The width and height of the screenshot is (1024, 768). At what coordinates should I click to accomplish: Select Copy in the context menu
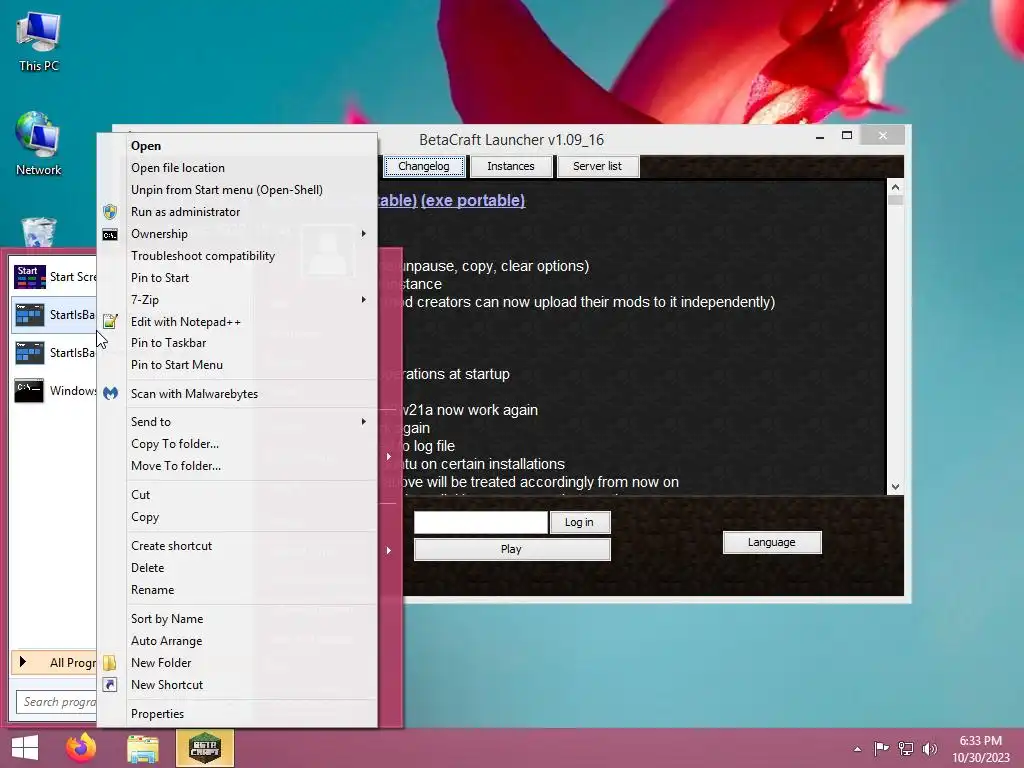coord(238,517)
